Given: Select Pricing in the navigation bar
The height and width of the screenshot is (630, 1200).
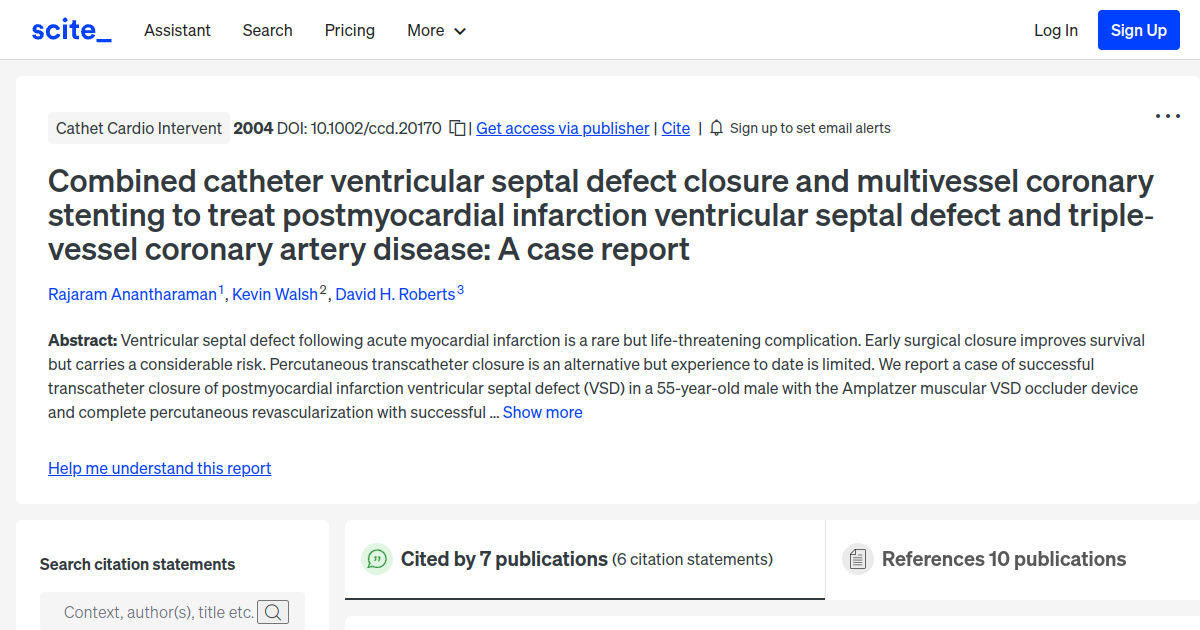Looking at the screenshot, I should click(349, 31).
